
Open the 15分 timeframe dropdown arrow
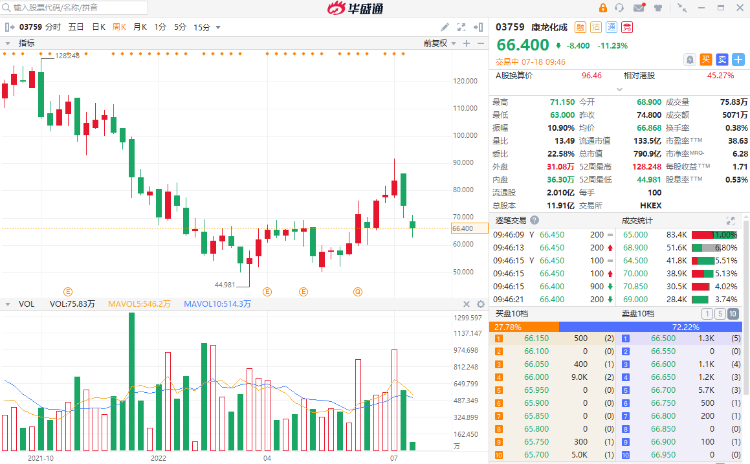218,27
